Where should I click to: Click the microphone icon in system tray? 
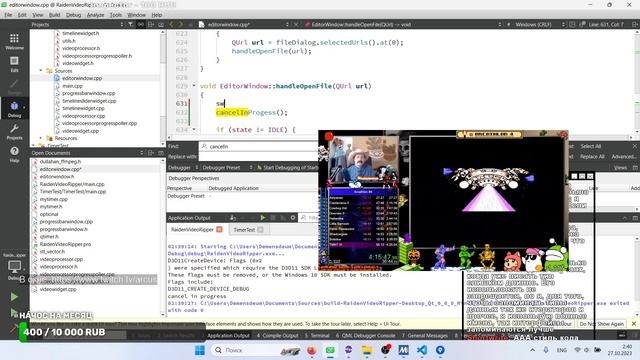point(546,350)
